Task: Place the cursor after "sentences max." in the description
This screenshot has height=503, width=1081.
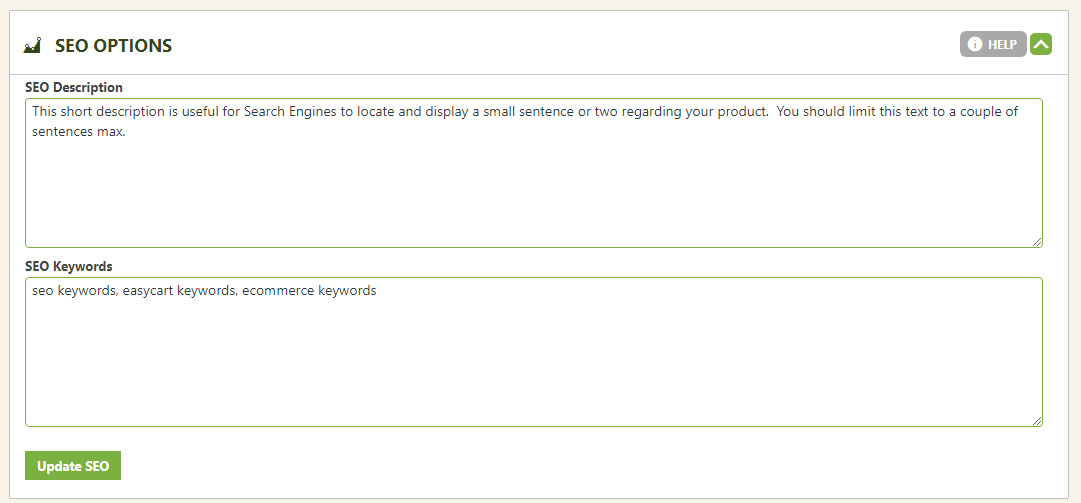Action: tap(126, 132)
